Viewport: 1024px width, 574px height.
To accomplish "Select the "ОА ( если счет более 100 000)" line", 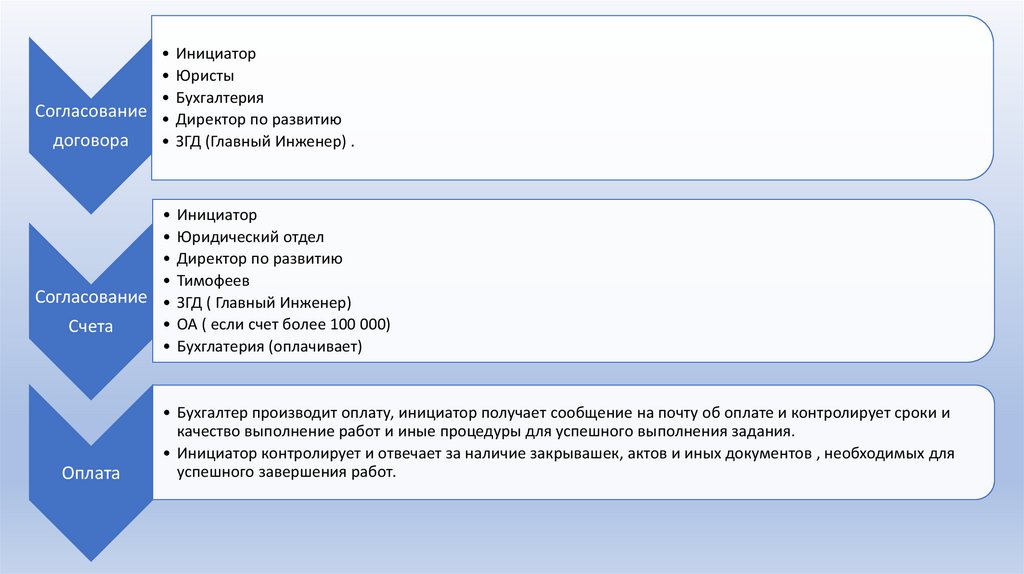I will pos(283,325).
